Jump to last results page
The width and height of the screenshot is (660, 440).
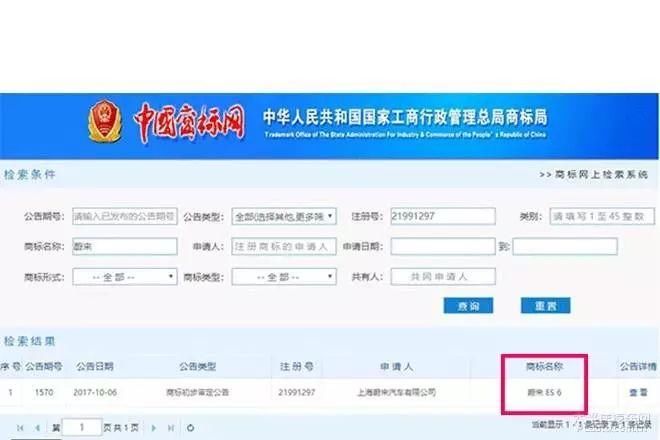[170, 428]
